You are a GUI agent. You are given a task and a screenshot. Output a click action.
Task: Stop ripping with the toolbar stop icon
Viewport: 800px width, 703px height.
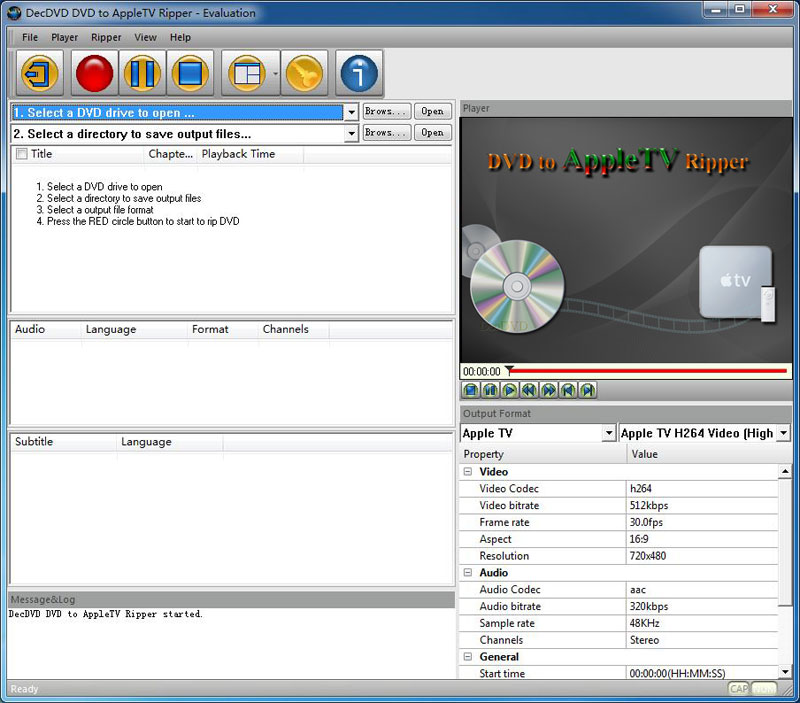point(190,73)
